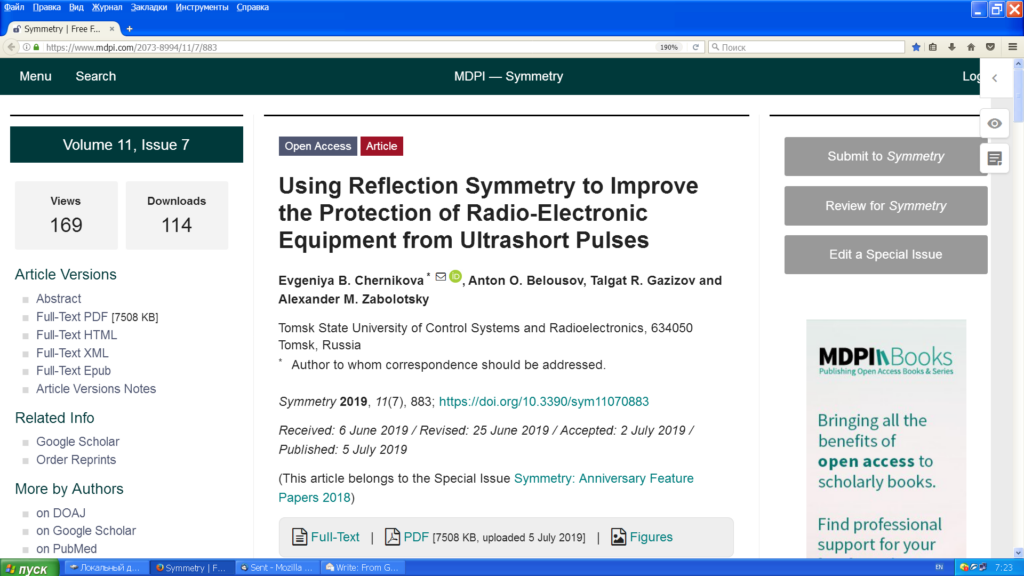Open the Pocket shield icon
Image resolution: width=1024 pixels, height=576 pixels.
991,47
